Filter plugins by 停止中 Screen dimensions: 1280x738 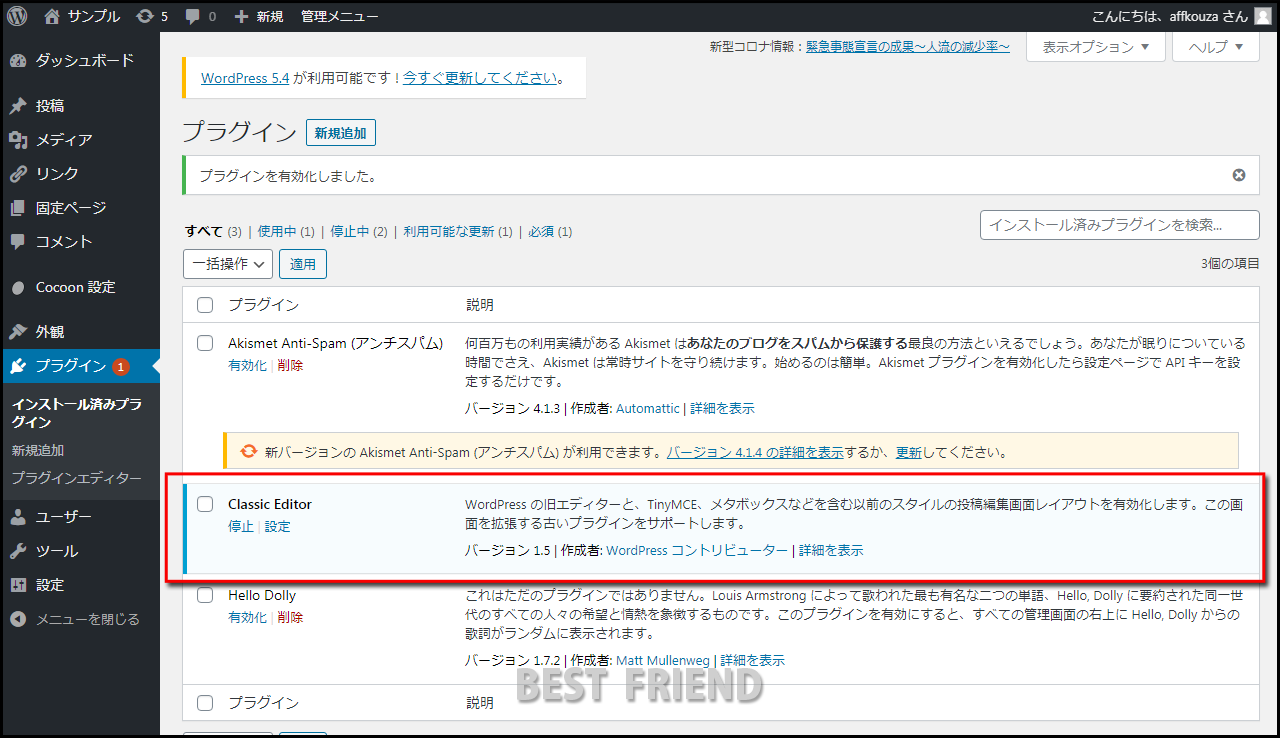pos(350,231)
